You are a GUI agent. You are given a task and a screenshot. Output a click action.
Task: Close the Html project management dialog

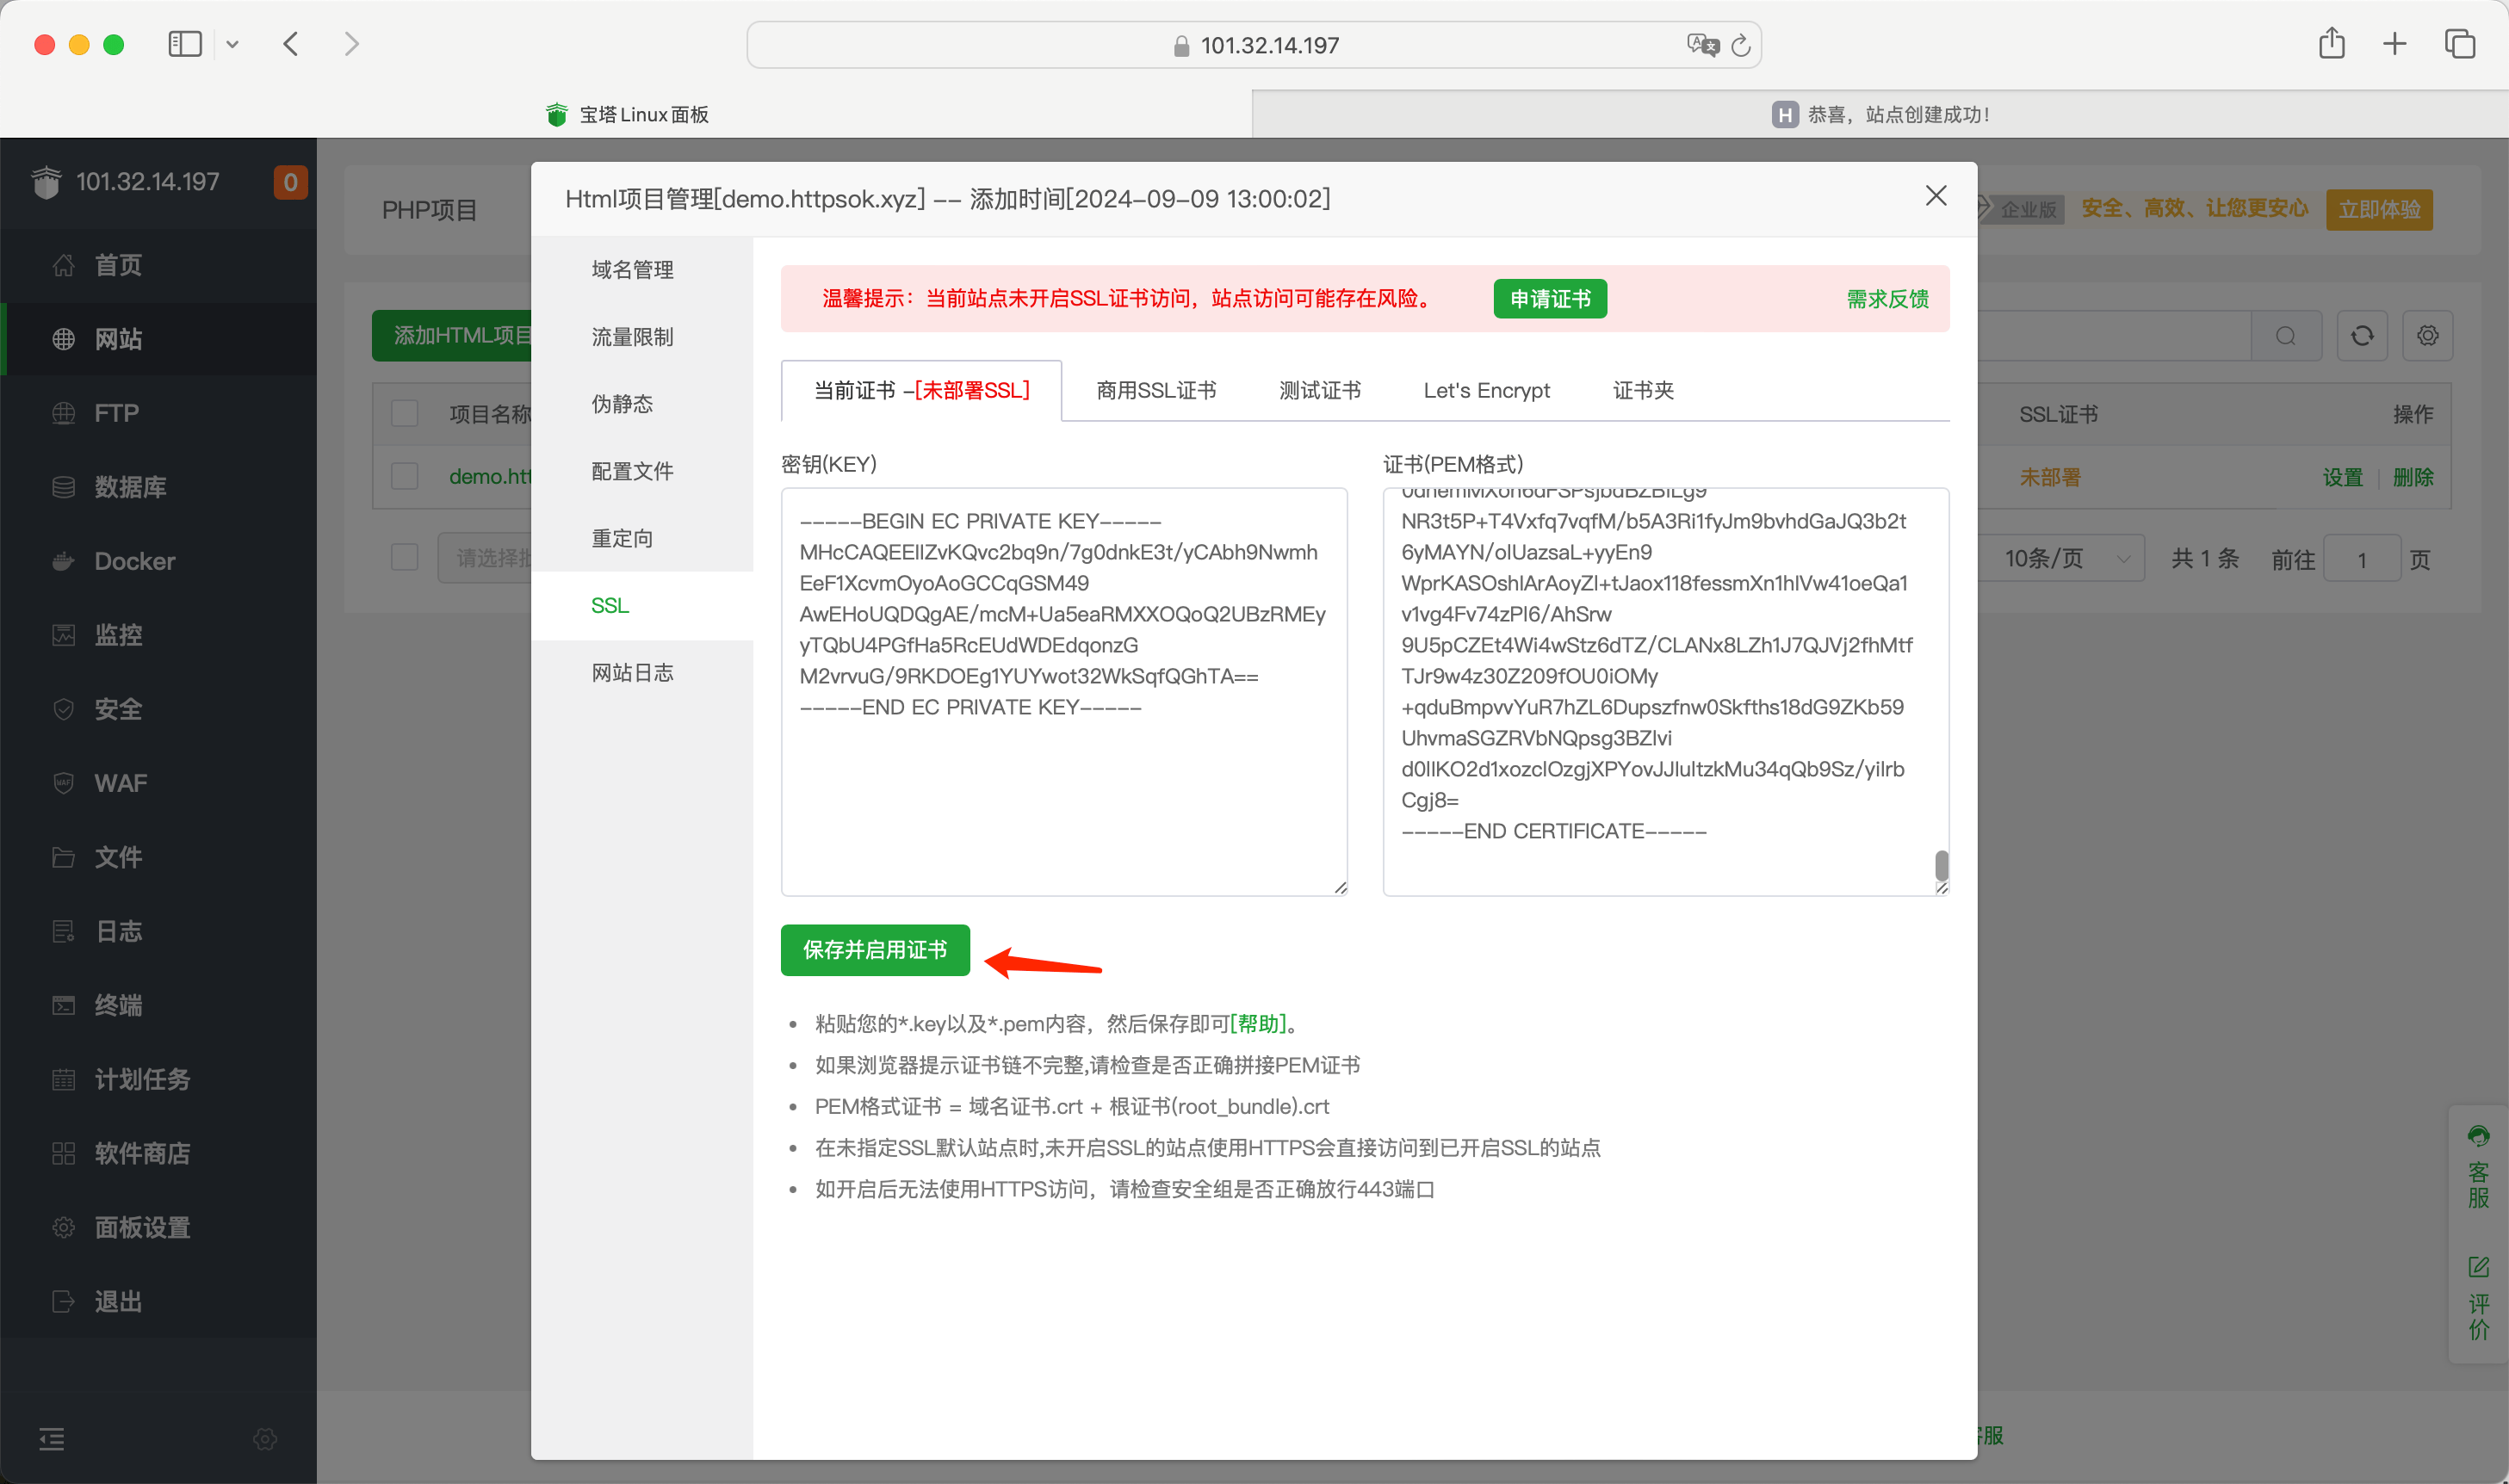click(1935, 196)
